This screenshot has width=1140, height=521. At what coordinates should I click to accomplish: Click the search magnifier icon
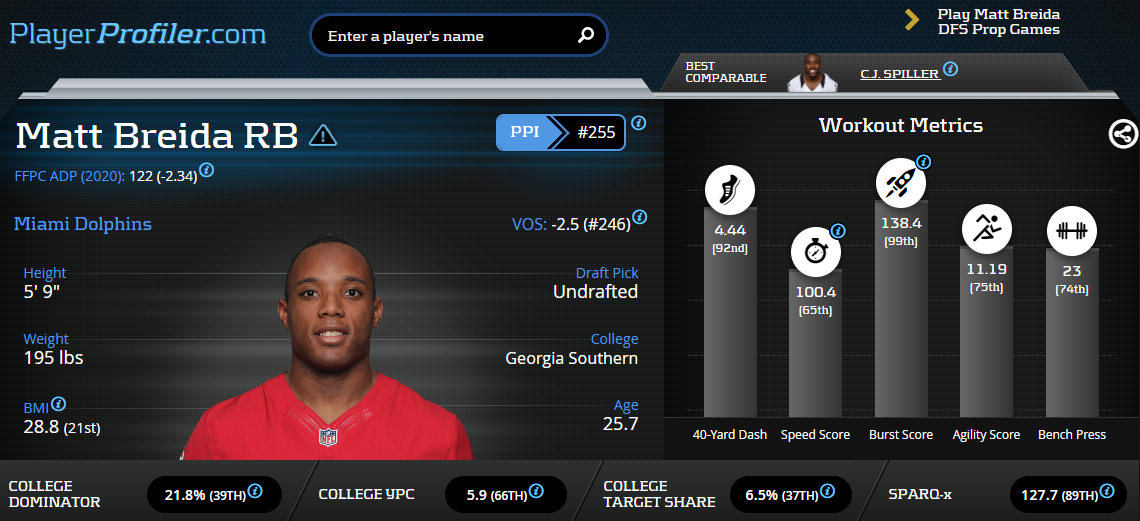coord(585,35)
